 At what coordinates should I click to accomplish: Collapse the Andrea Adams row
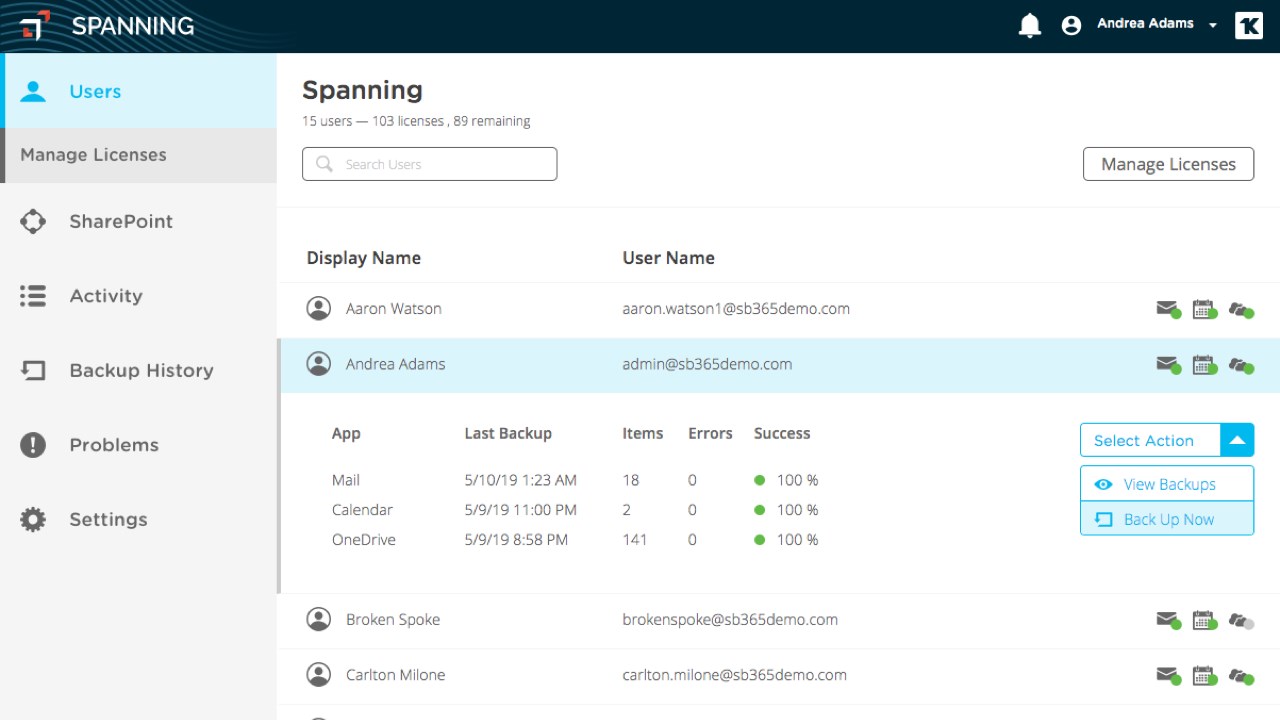[780, 365]
